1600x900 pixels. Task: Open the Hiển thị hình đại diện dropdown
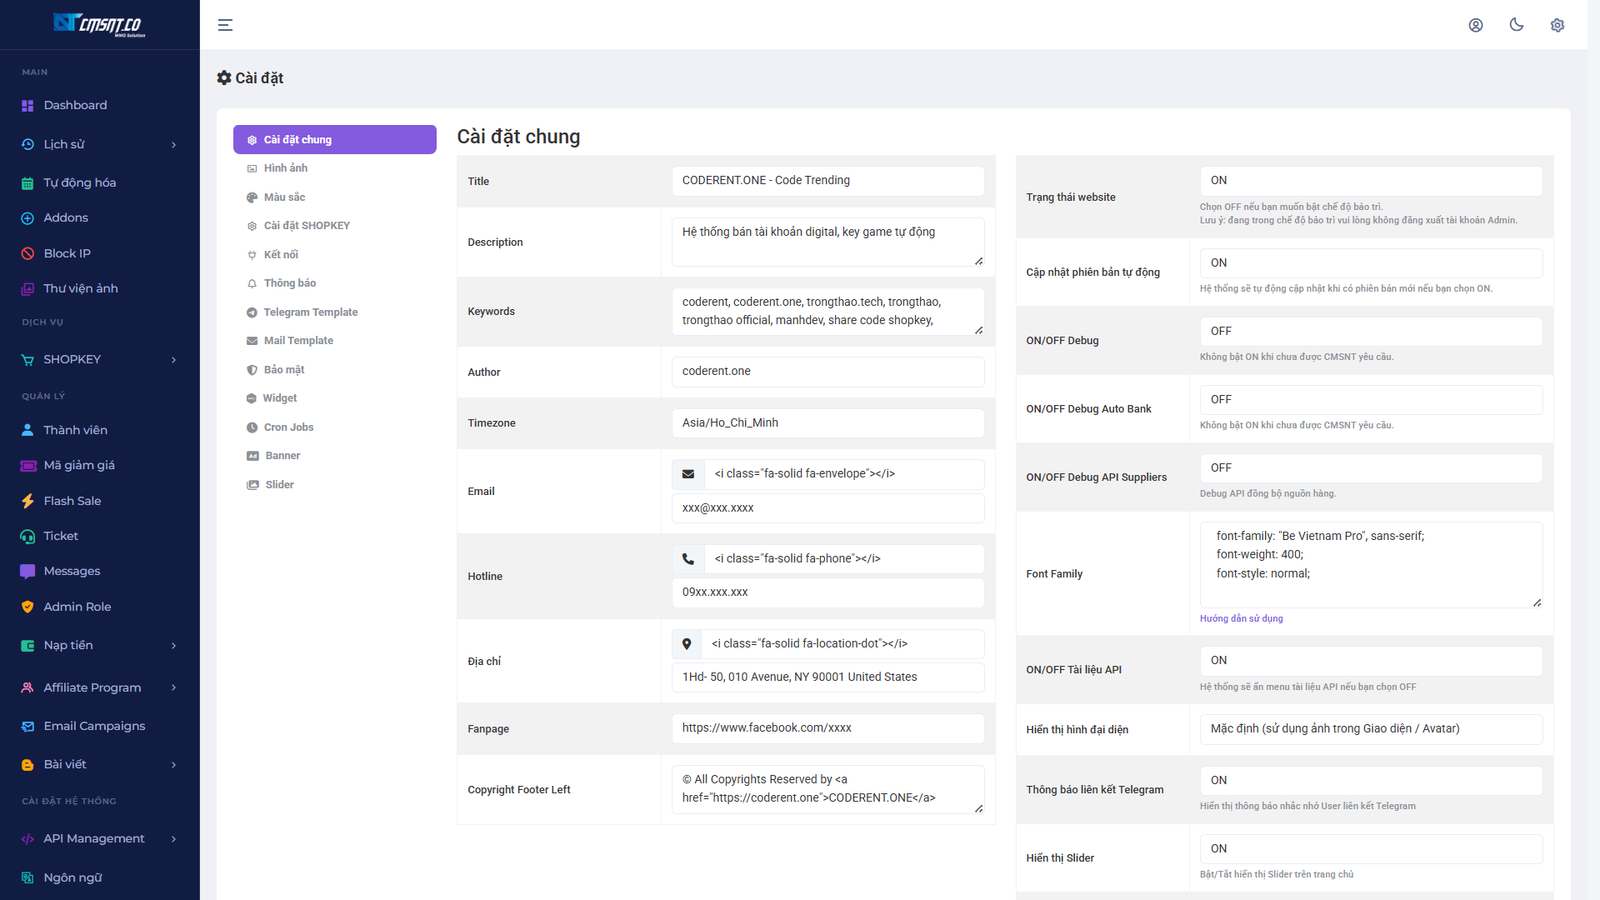[x=1370, y=729]
